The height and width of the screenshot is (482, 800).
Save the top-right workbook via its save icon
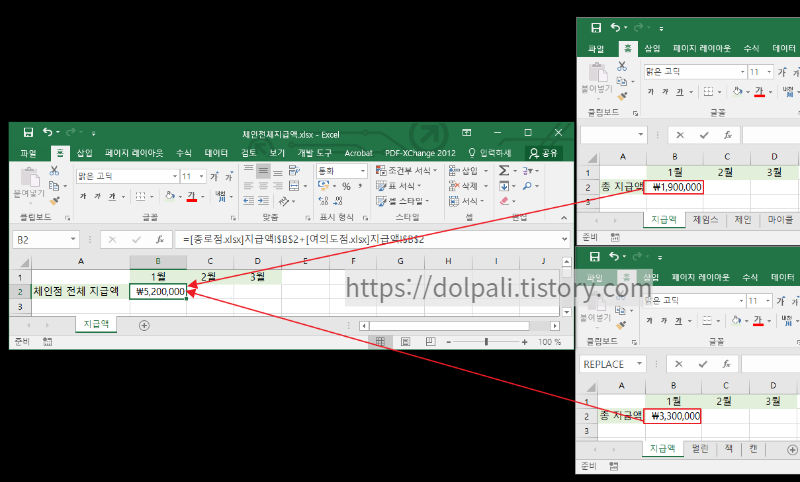pos(596,28)
